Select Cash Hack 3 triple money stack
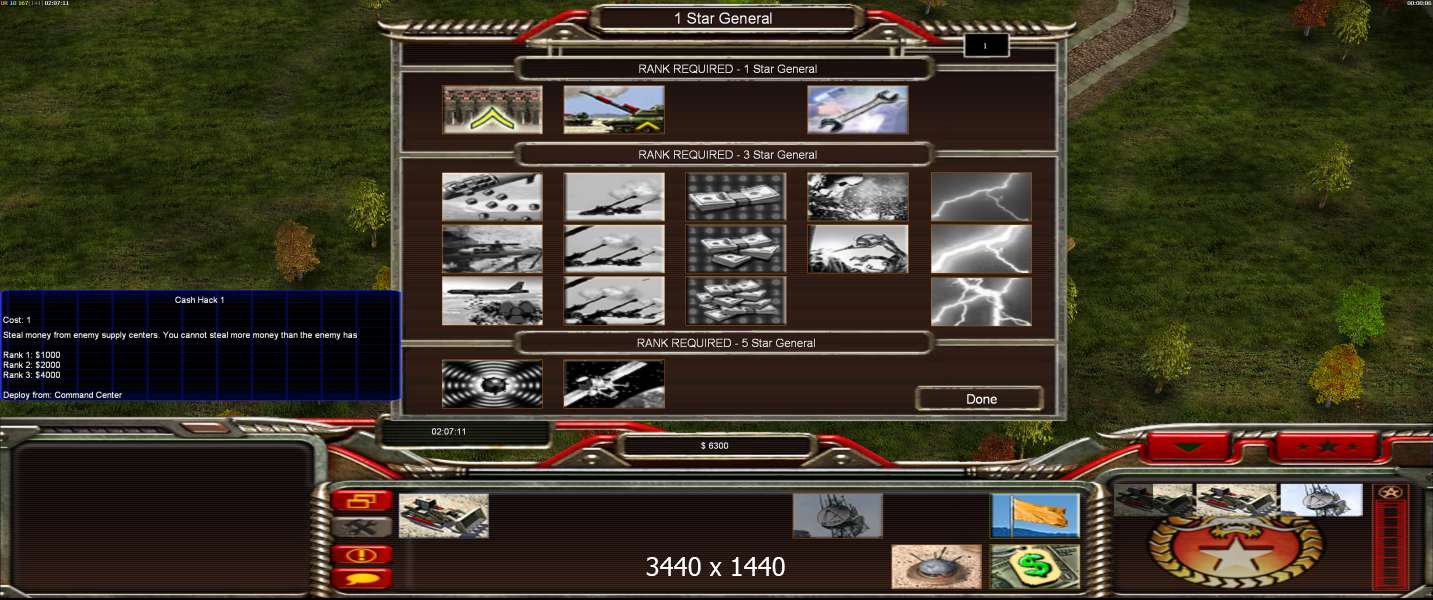This screenshot has width=1433, height=600. (x=736, y=301)
